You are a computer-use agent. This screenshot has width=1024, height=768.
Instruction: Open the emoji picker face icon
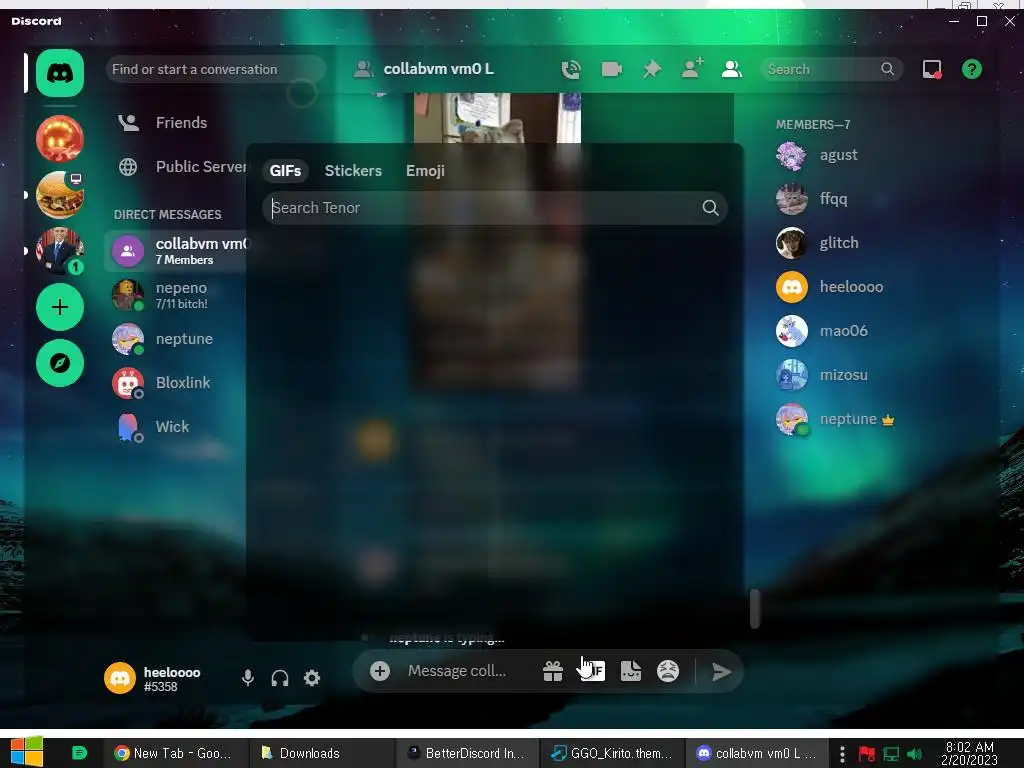coord(667,671)
